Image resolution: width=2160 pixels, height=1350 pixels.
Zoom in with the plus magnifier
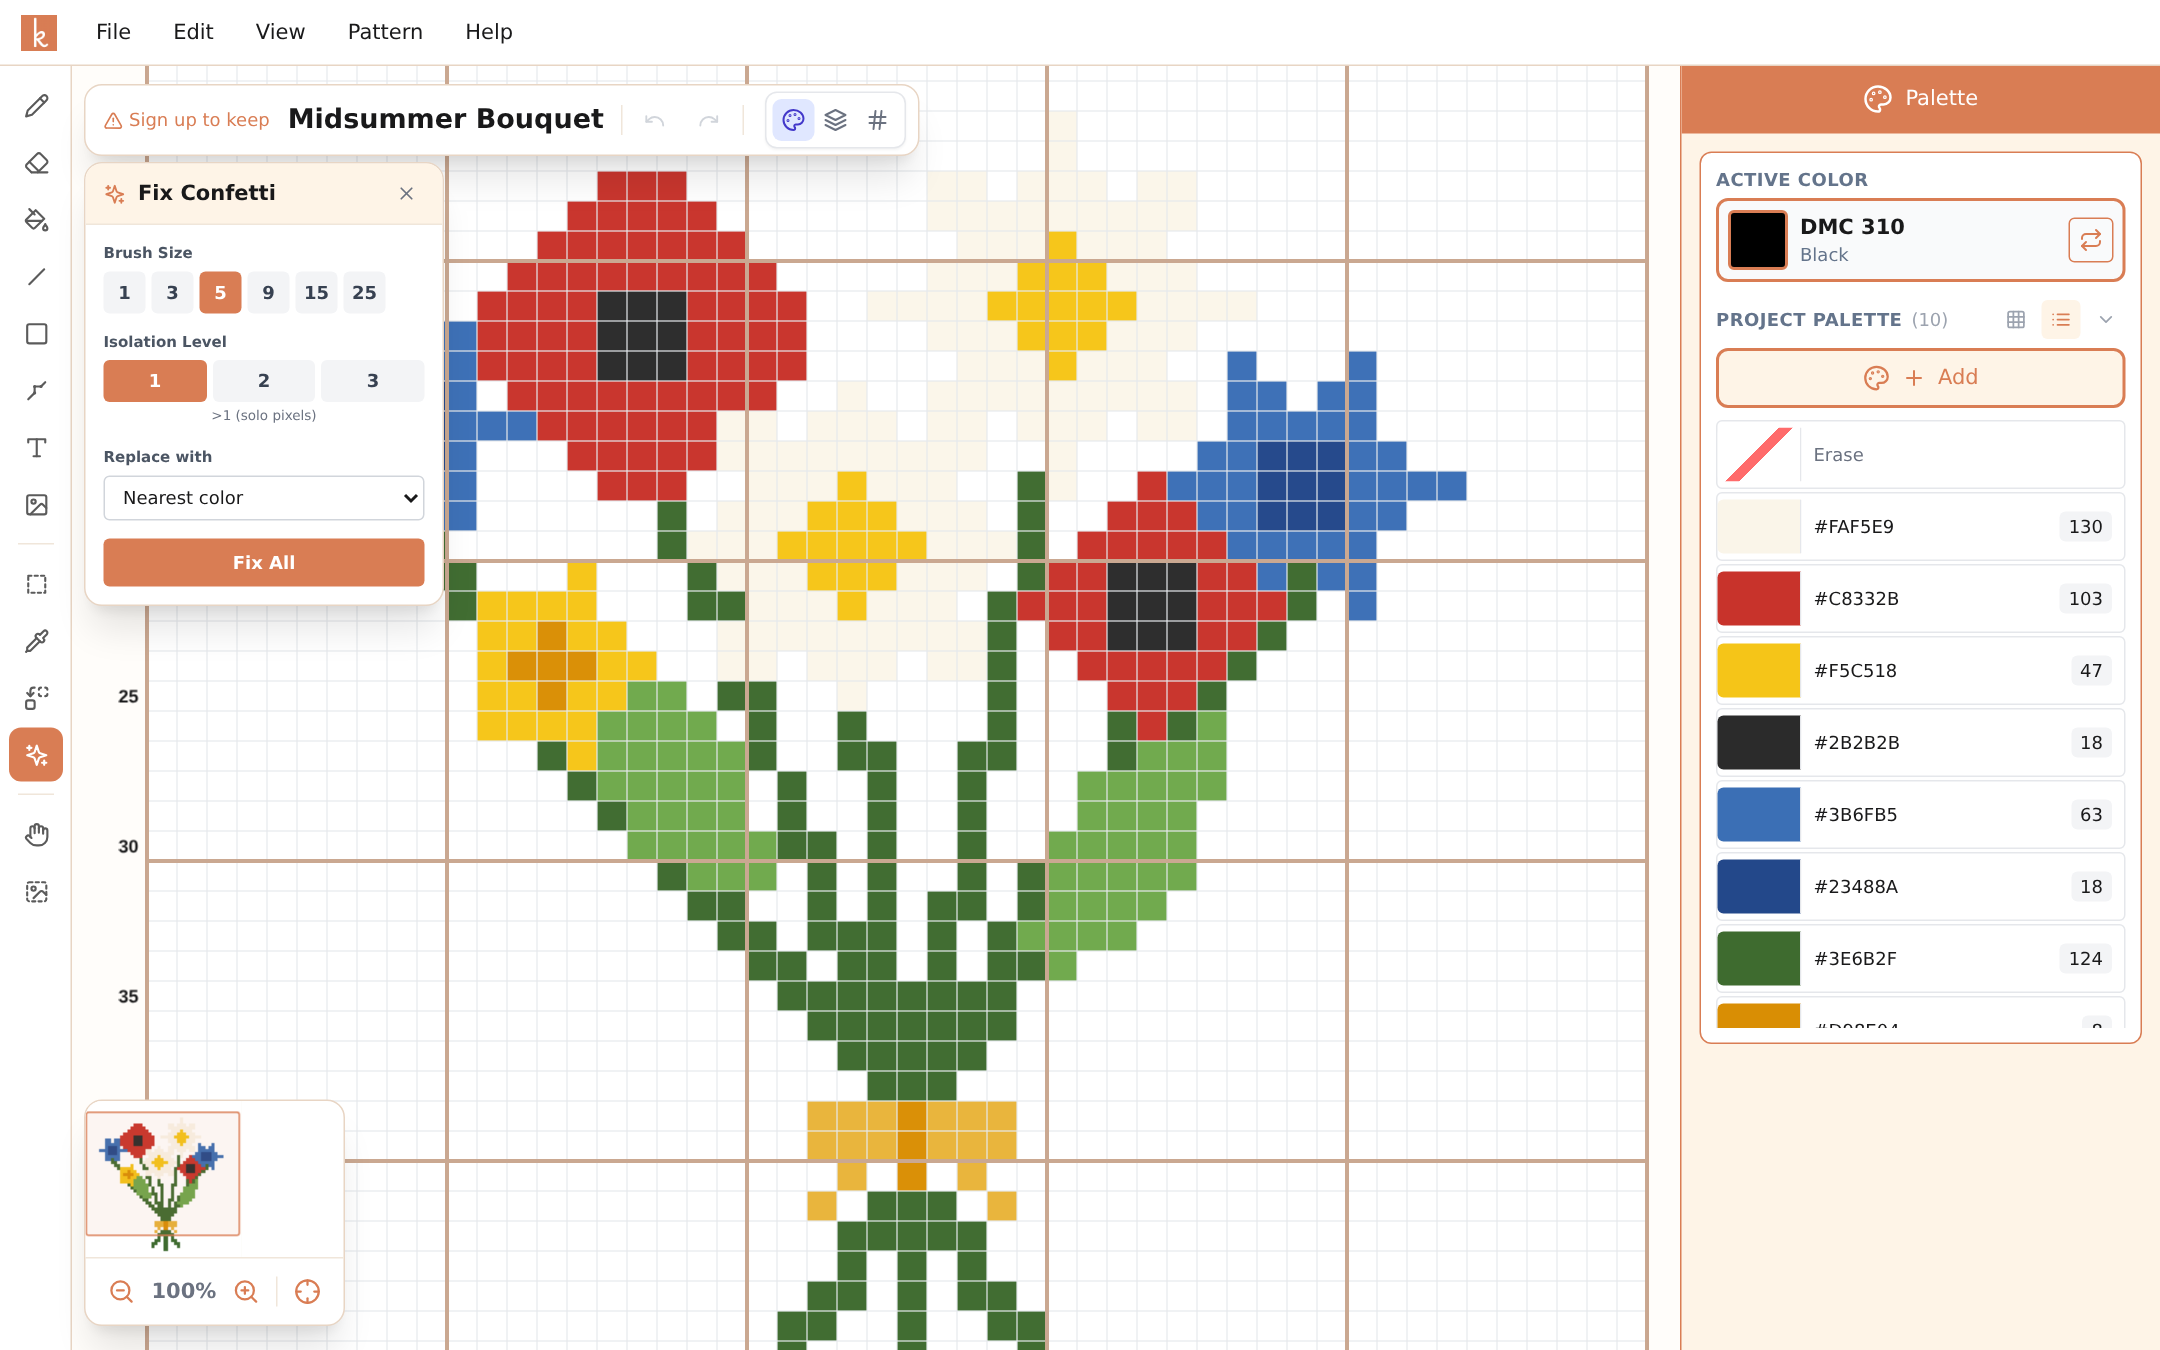(x=246, y=1291)
